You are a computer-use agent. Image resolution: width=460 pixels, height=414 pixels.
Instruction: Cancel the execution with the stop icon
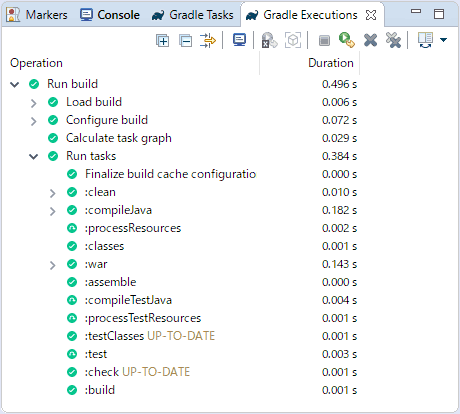point(324,41)
